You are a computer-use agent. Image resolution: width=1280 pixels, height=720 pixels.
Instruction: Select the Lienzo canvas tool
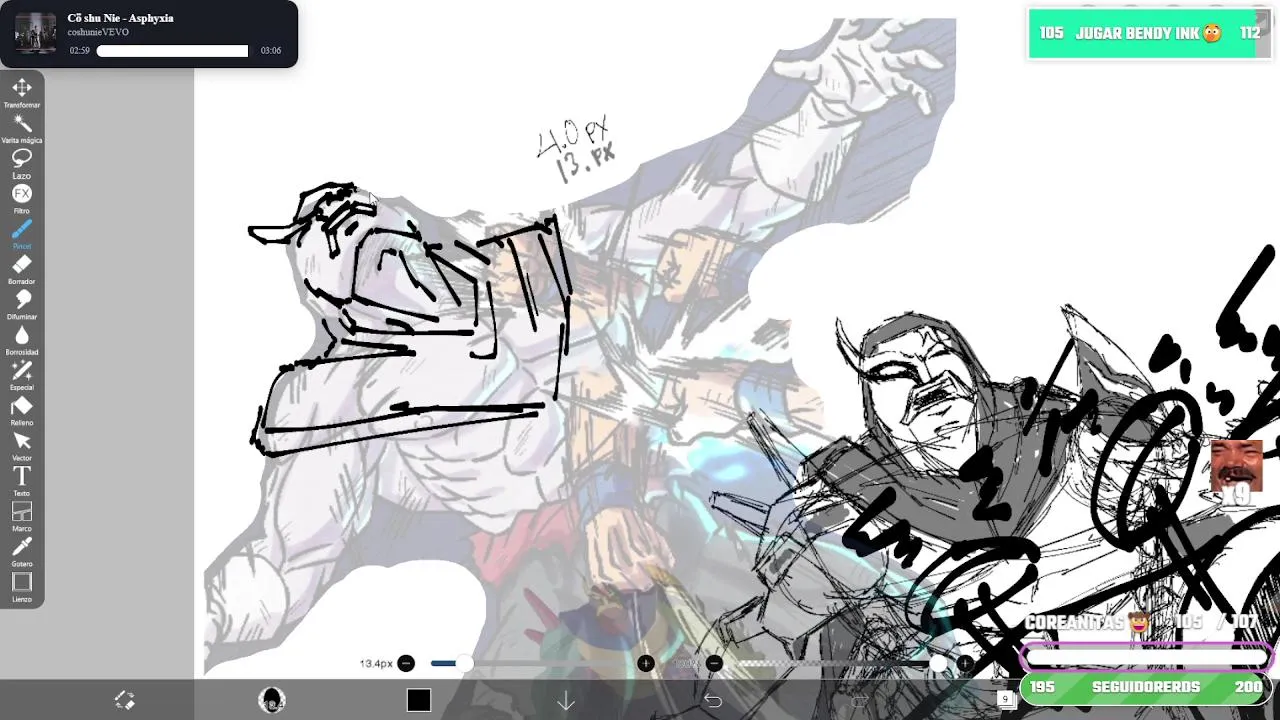pyautogui.click(x=22, y=587)
